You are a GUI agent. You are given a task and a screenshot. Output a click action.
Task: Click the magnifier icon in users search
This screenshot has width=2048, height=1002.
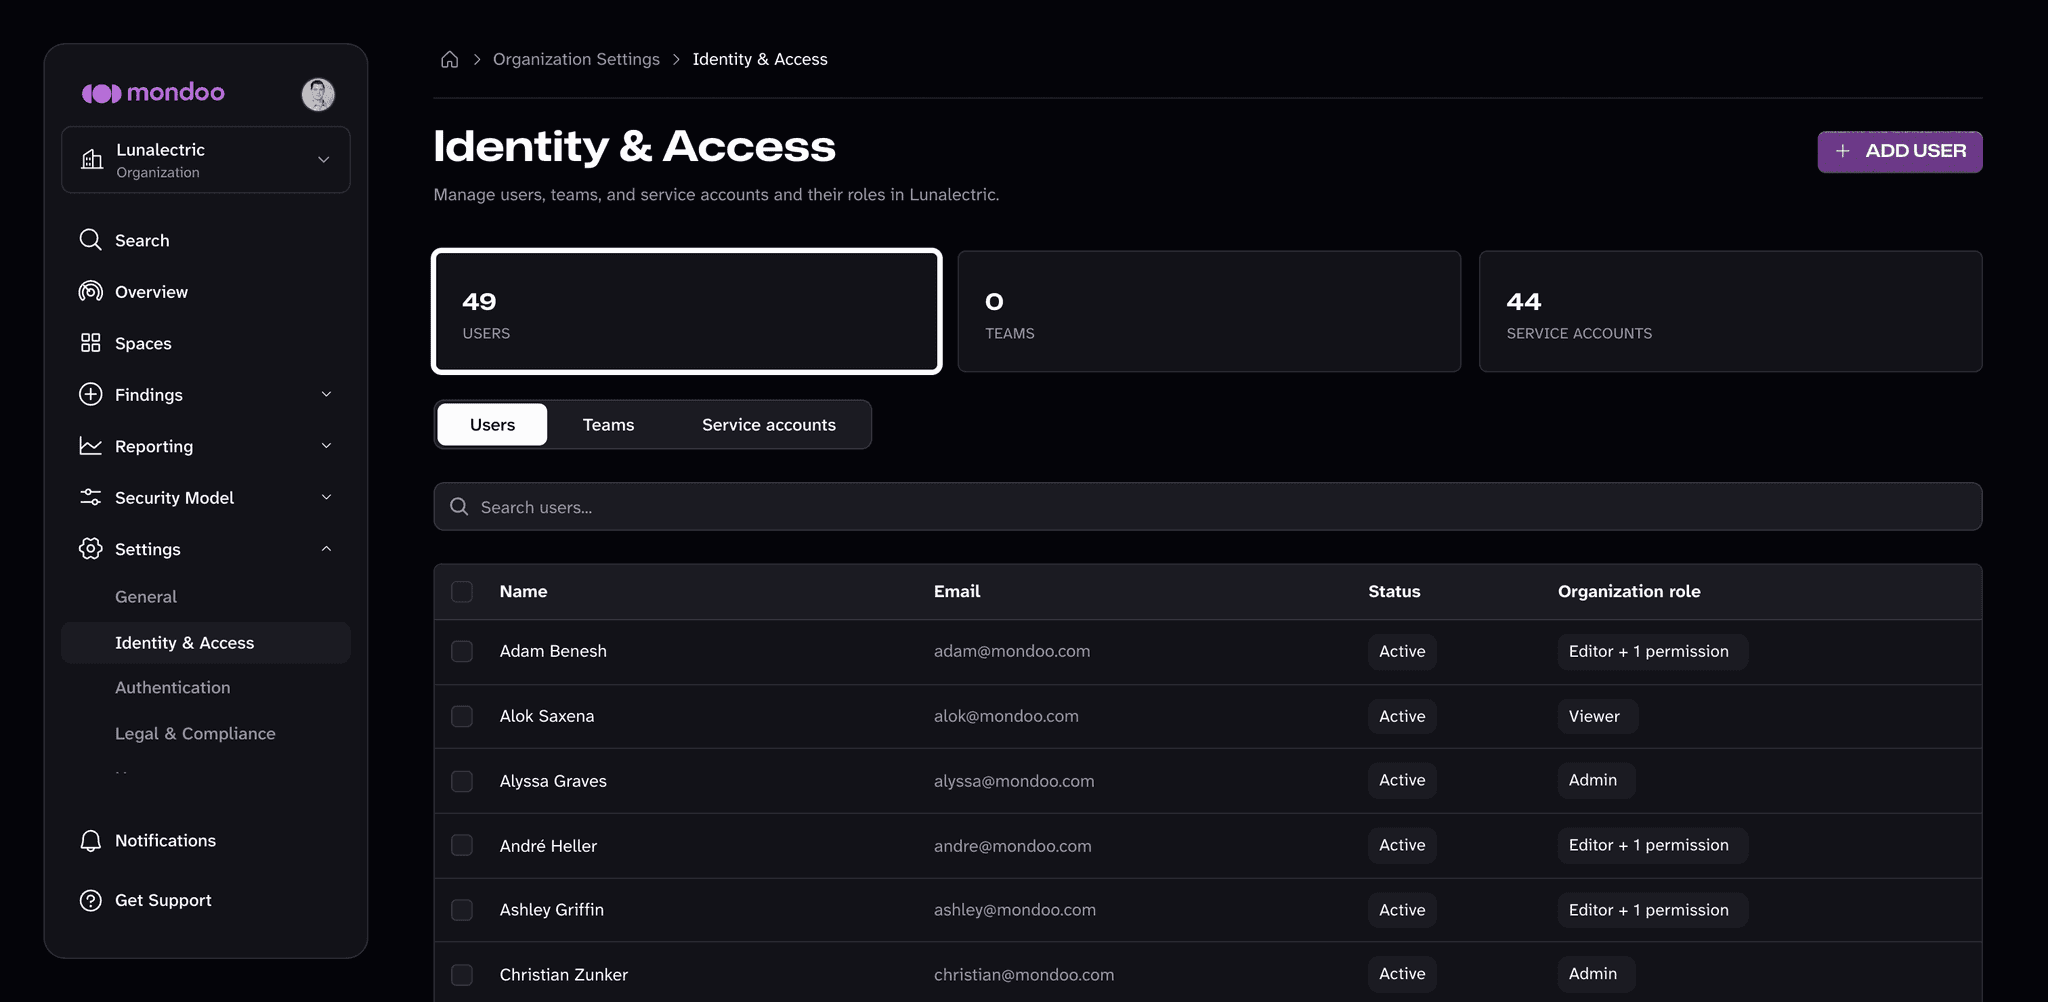point(459,507)
